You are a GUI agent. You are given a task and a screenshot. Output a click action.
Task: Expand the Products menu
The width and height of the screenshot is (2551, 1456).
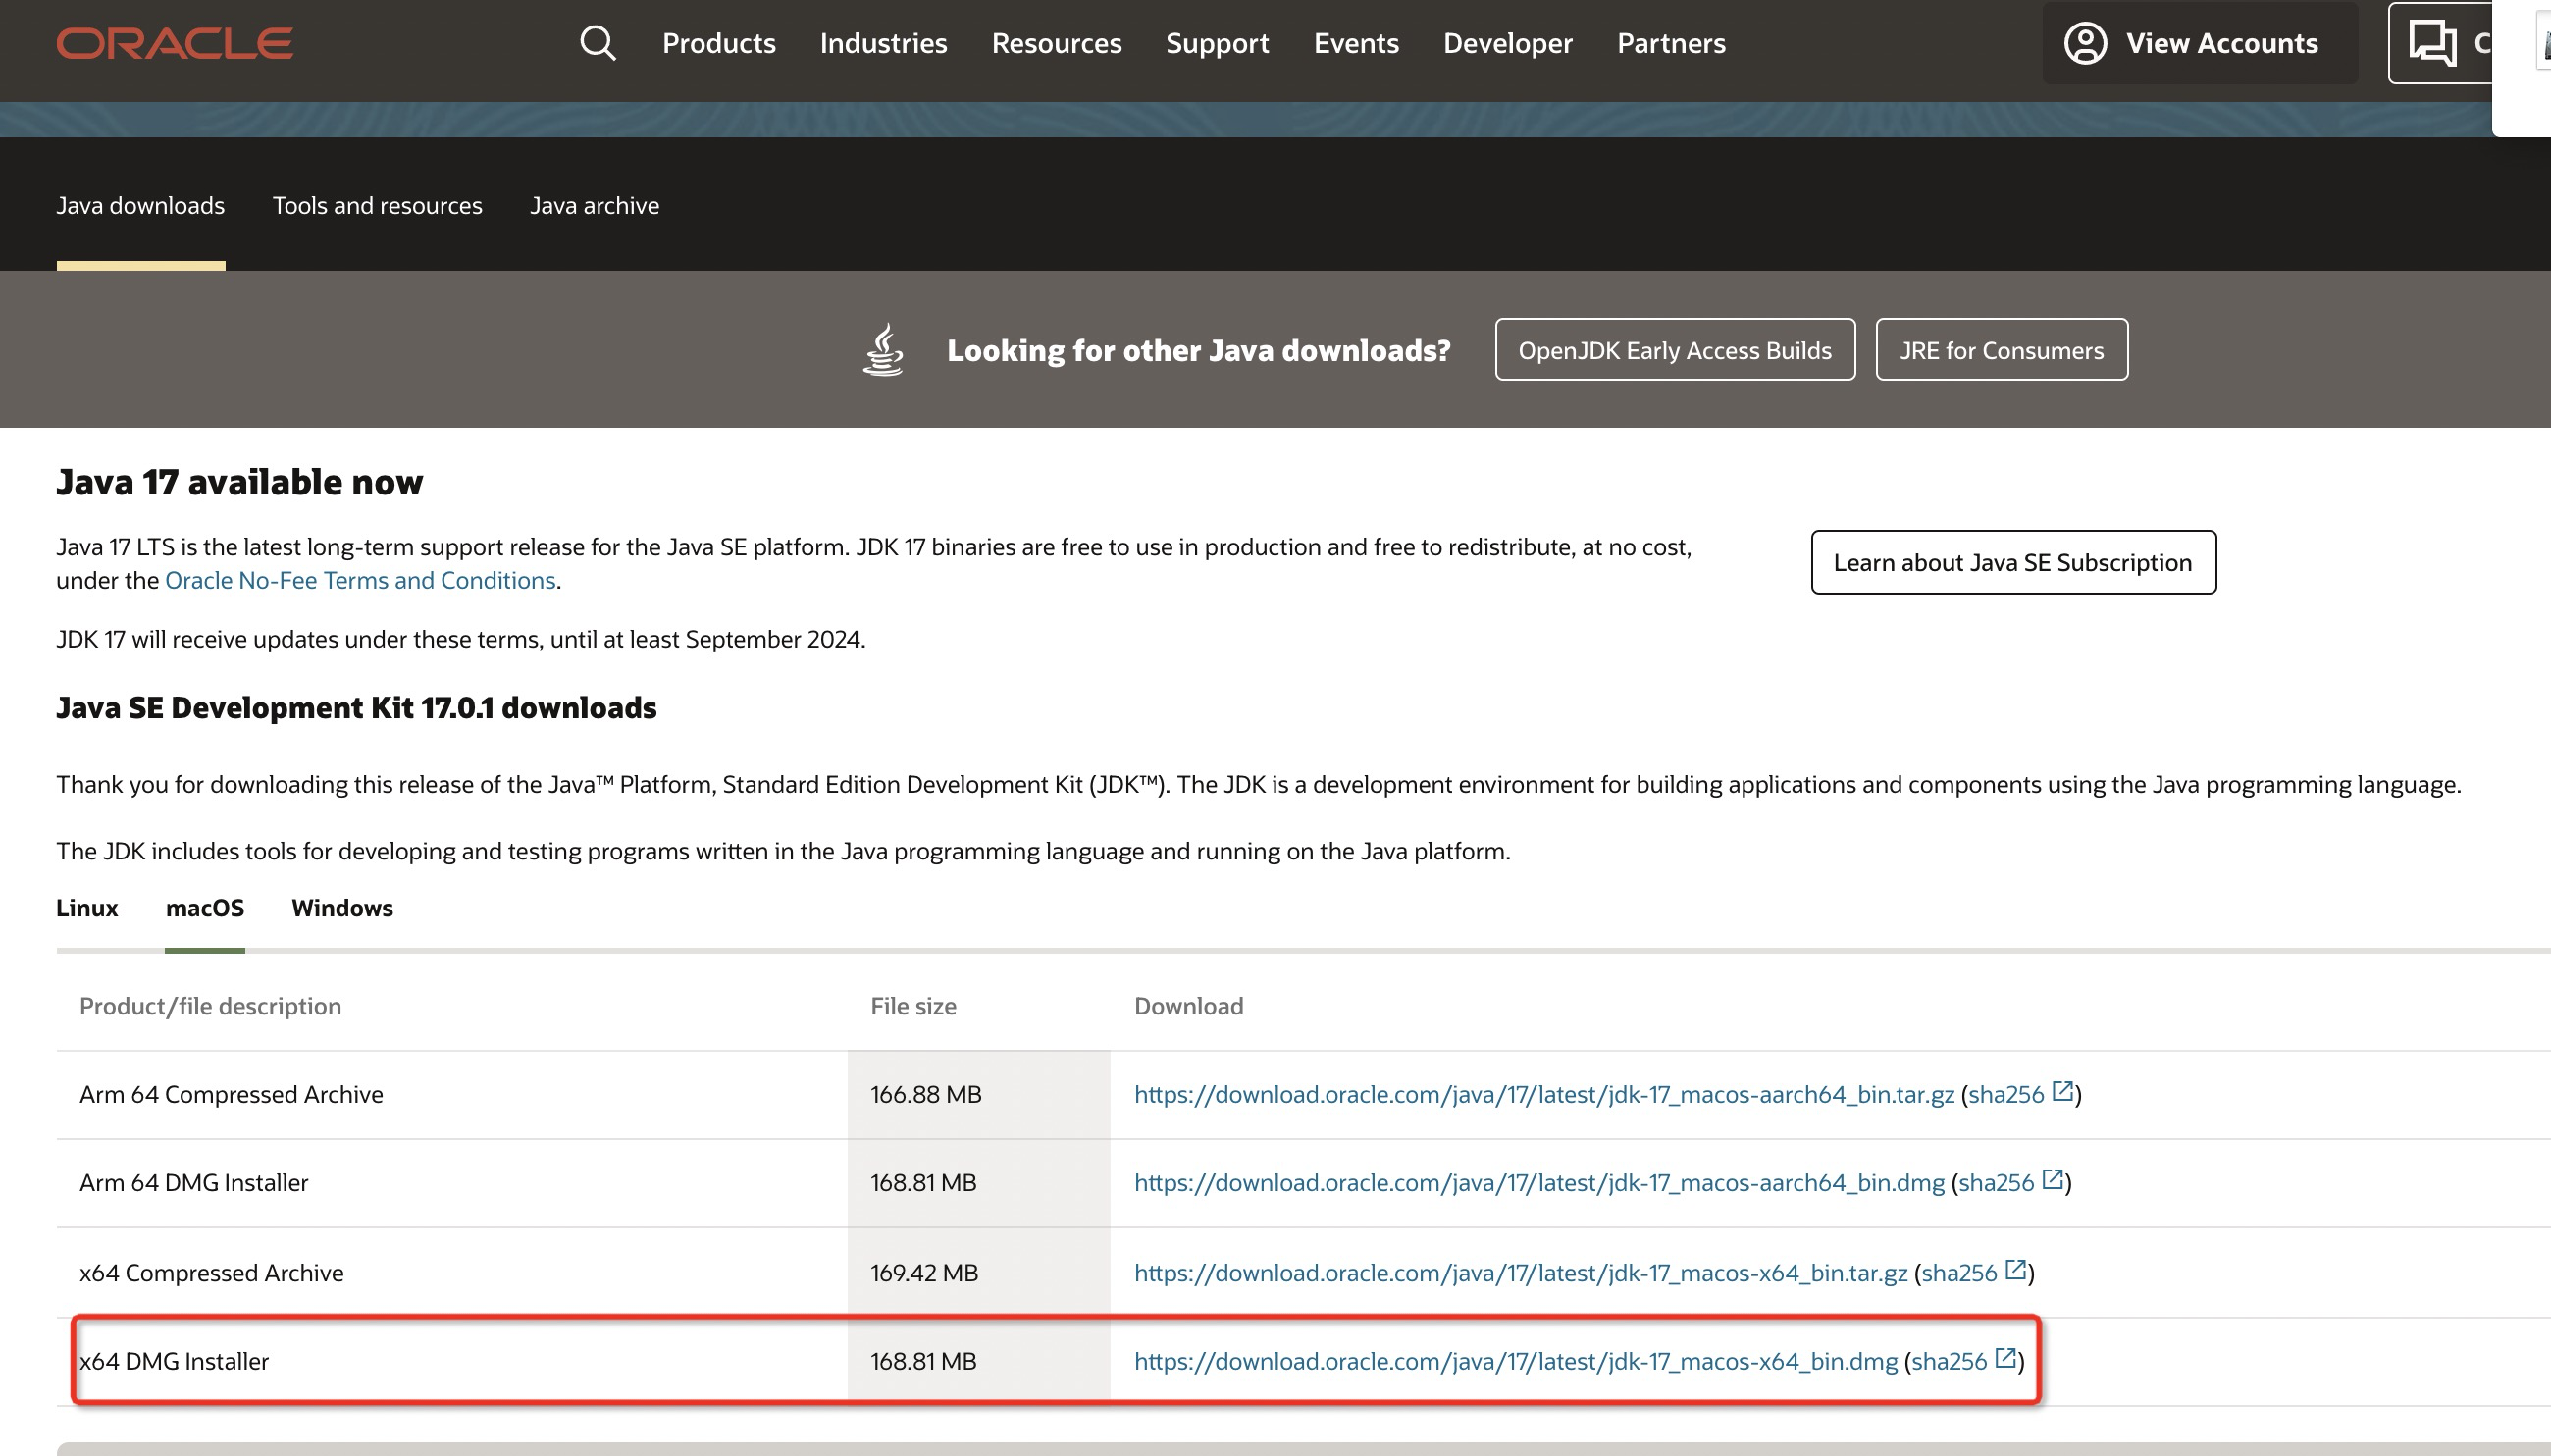point(718,42)
